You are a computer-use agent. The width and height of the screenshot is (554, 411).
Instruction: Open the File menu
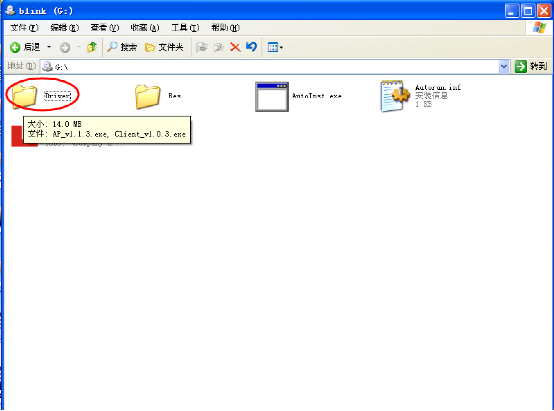(24, 28)
